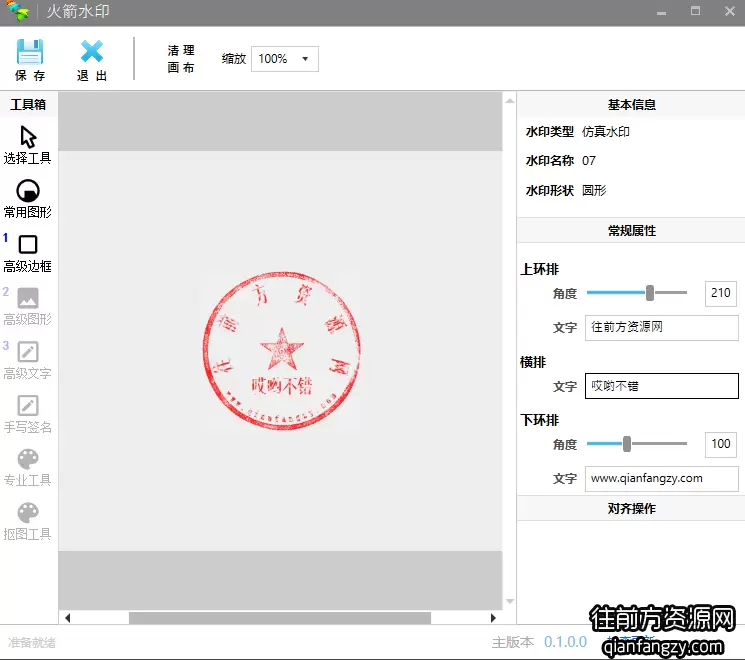Viewport: 745px width, 660px height.
Task: Click the 常规属性 panel header
Action: [631, 231]
